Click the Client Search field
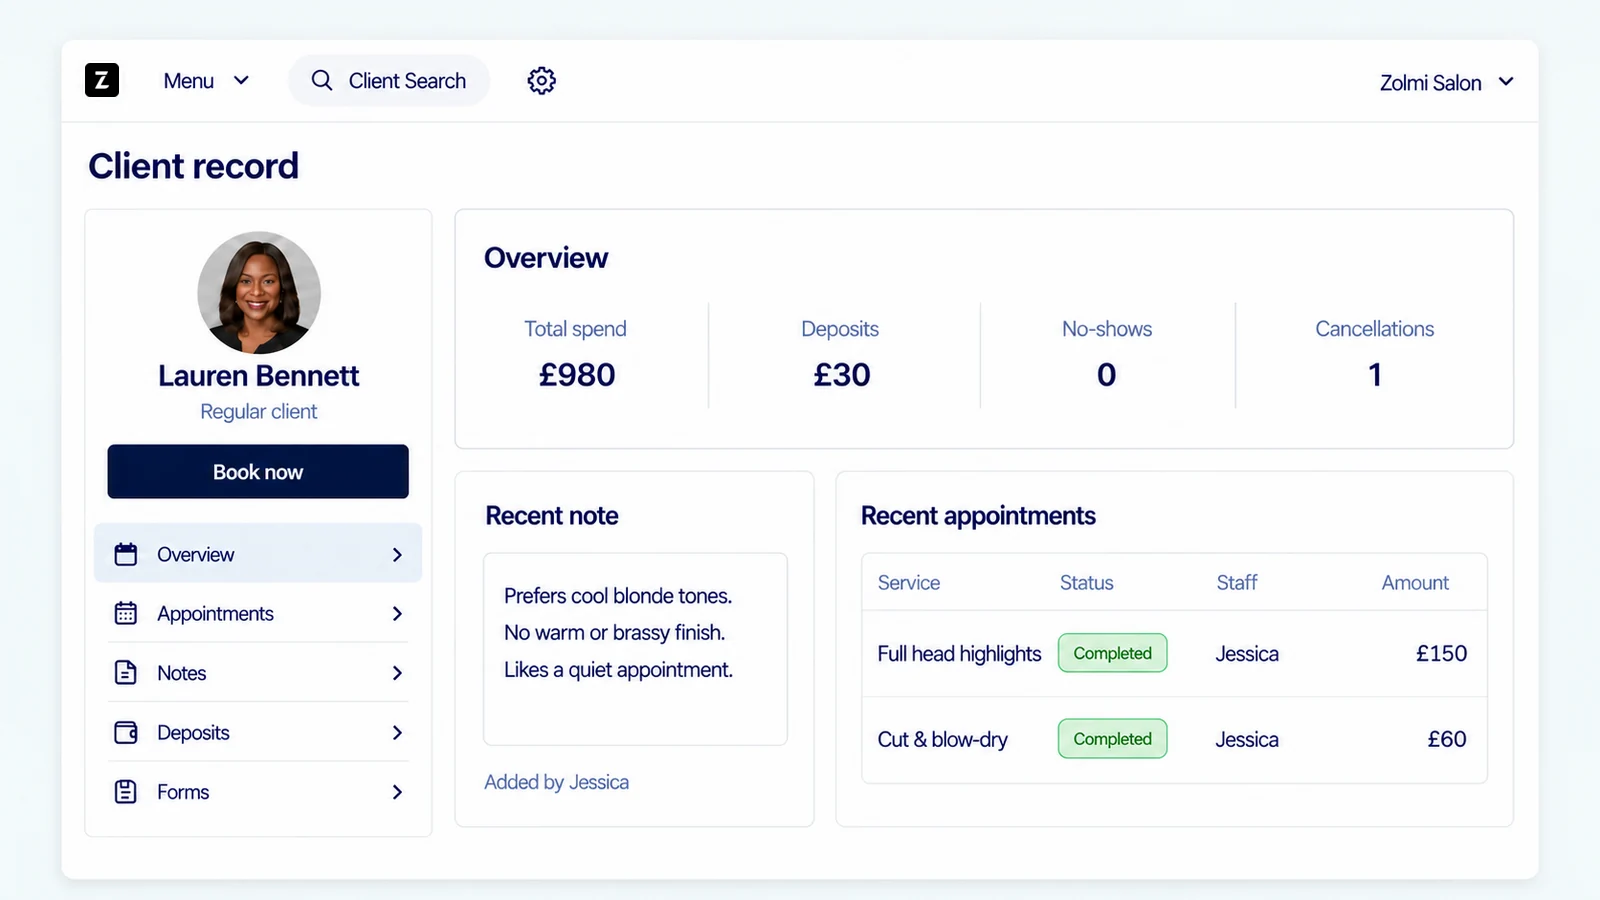Viewport: 1600px width, 900px height. tap(389, 81)
